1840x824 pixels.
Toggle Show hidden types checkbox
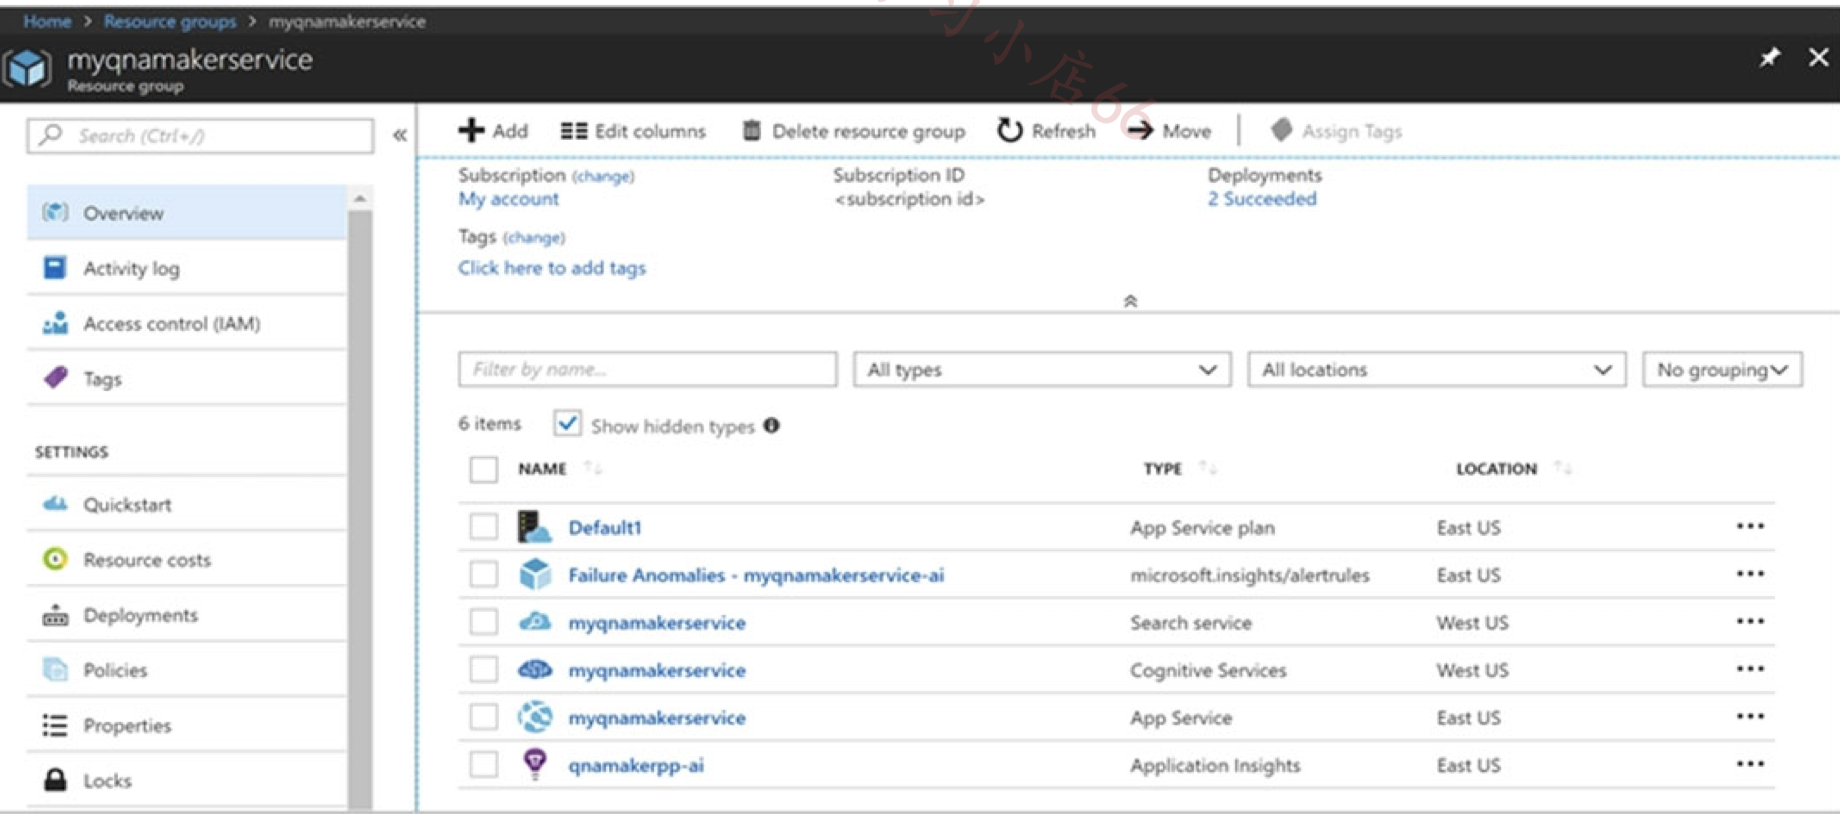tap(567, 424)
